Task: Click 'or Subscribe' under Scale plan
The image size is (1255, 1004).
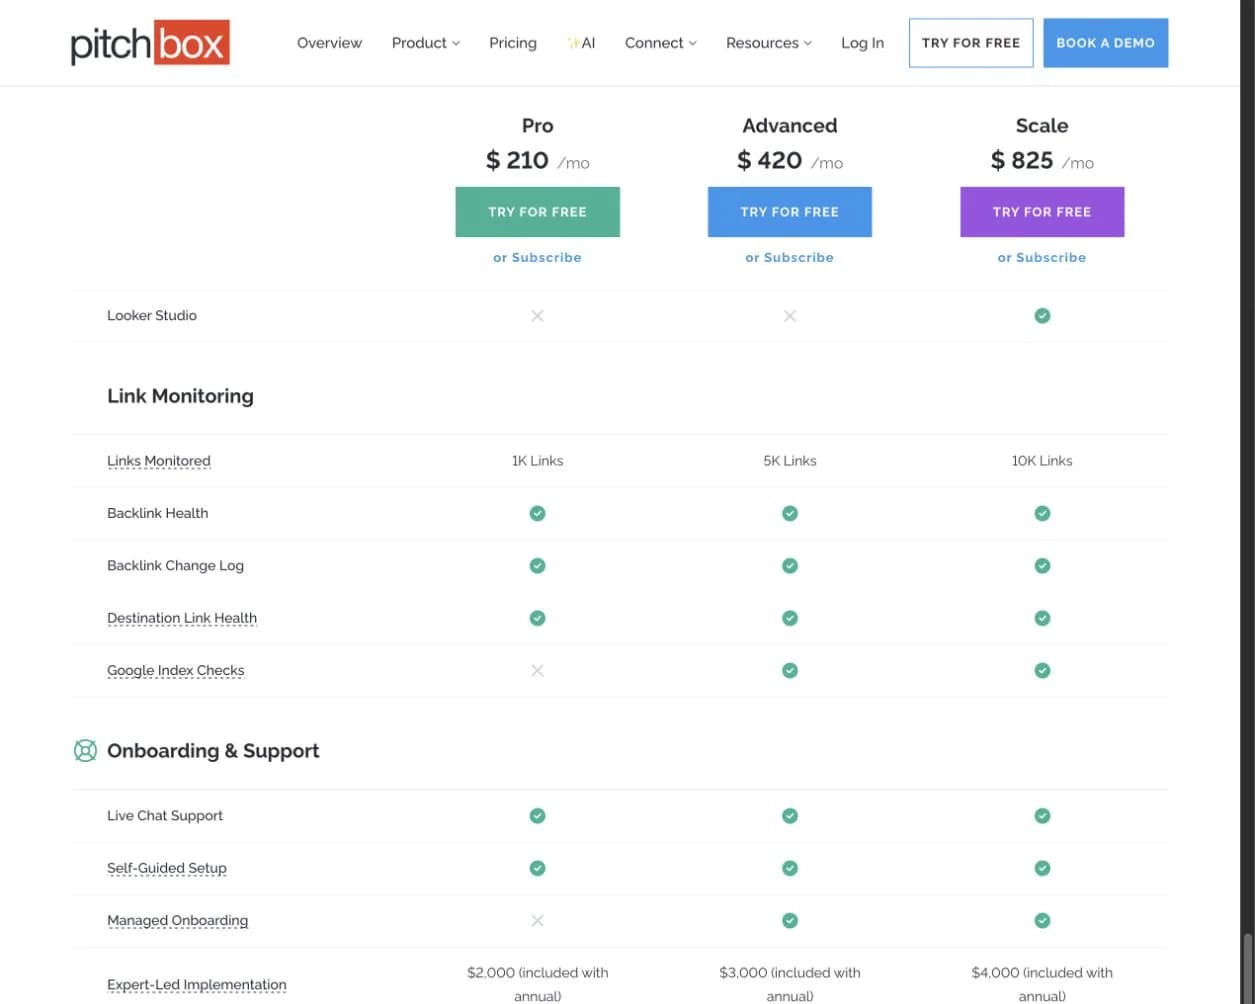Action: [x=1042, y=257]
